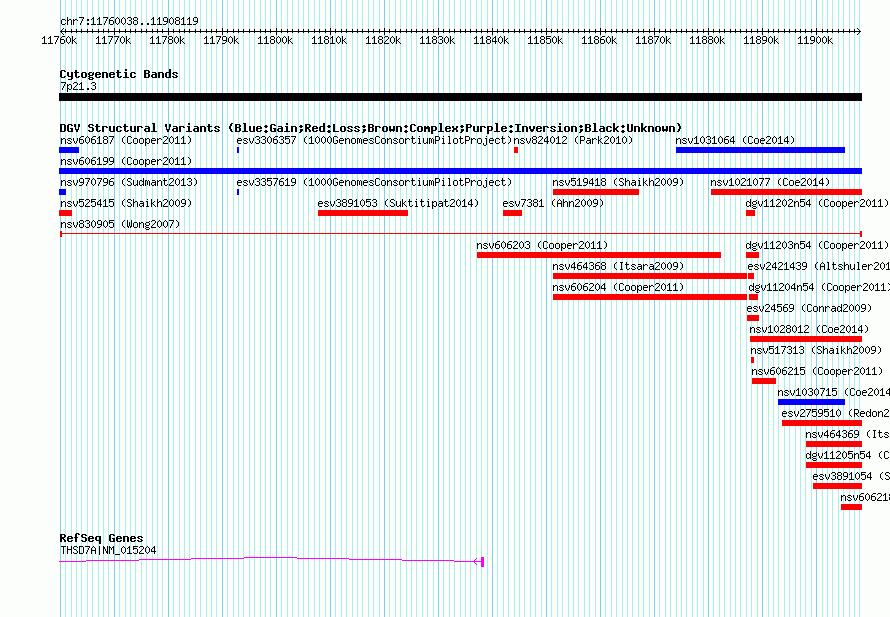Click the Cytogenetic Bands track title
Image resolution: width=890 pixels, height=617 pixels.
(x=119, y=74)
